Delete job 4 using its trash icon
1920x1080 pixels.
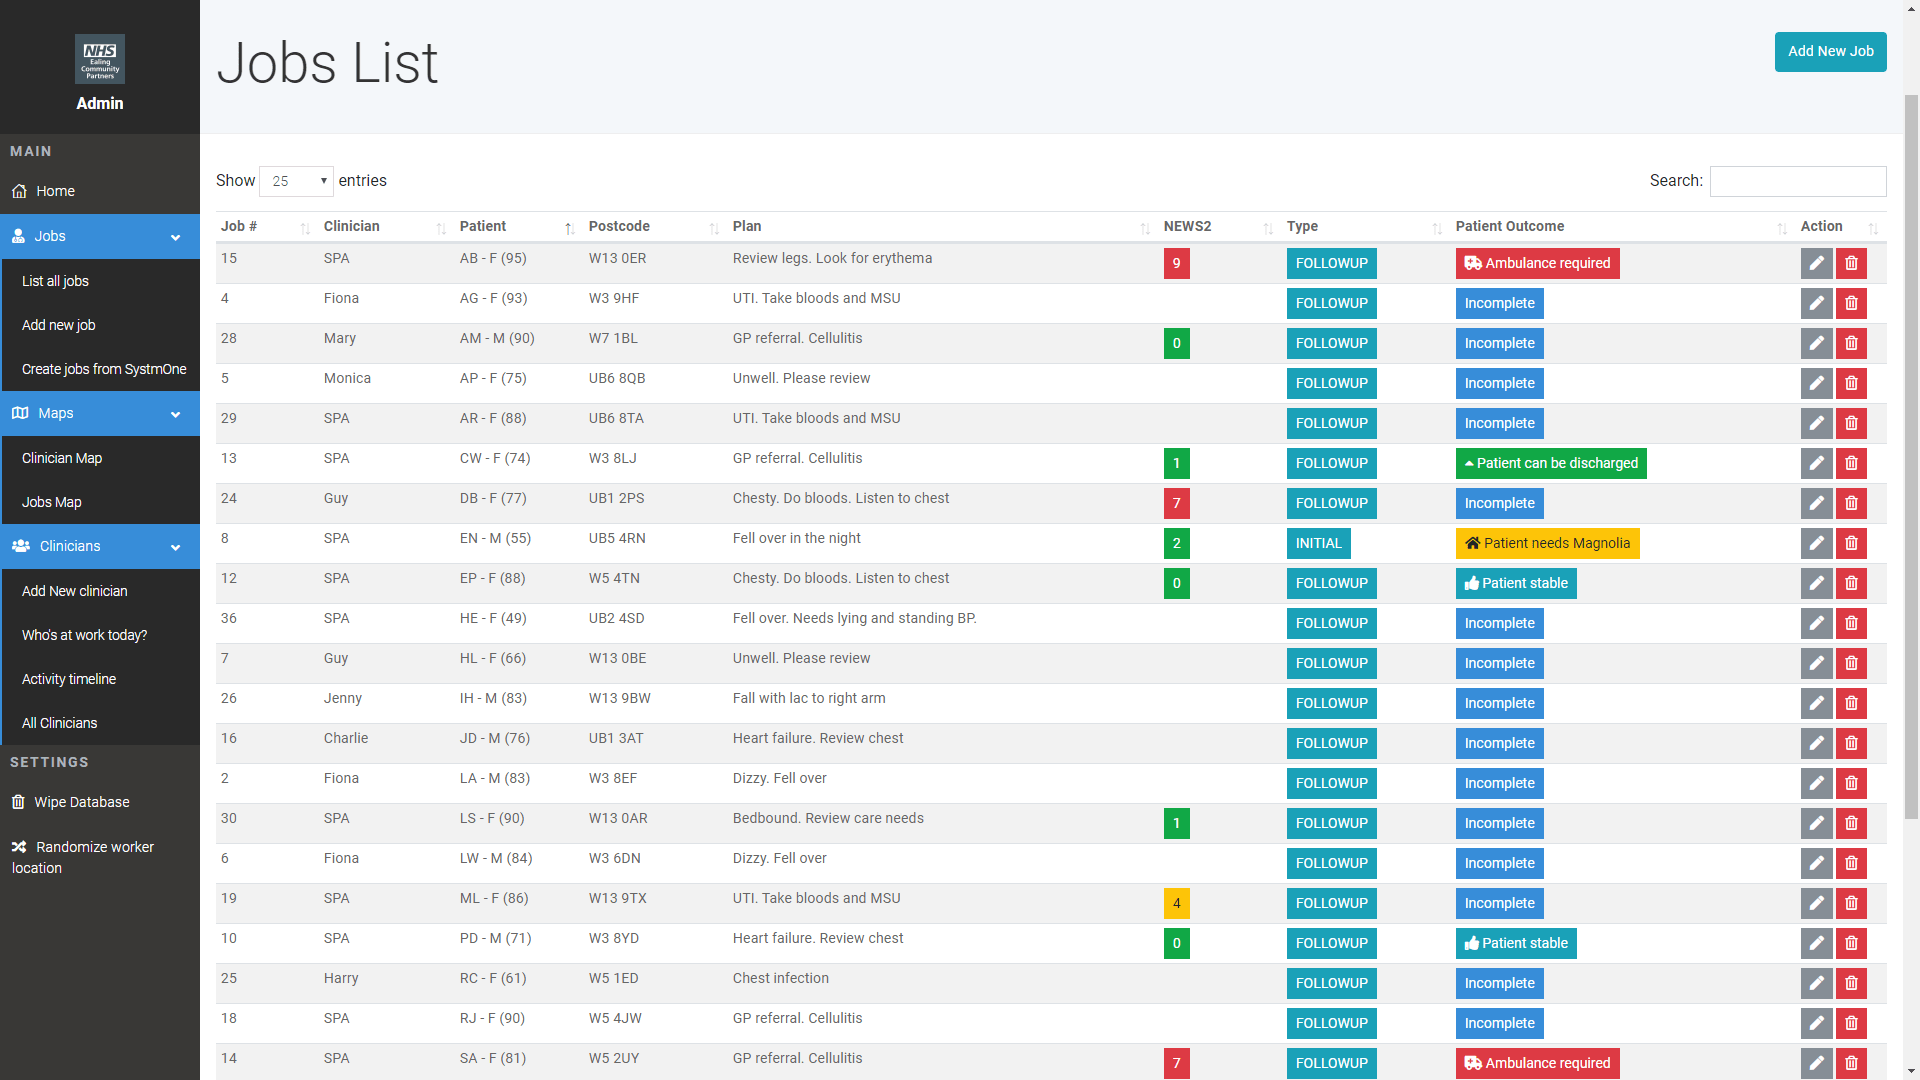click(x=1851, y=303)
